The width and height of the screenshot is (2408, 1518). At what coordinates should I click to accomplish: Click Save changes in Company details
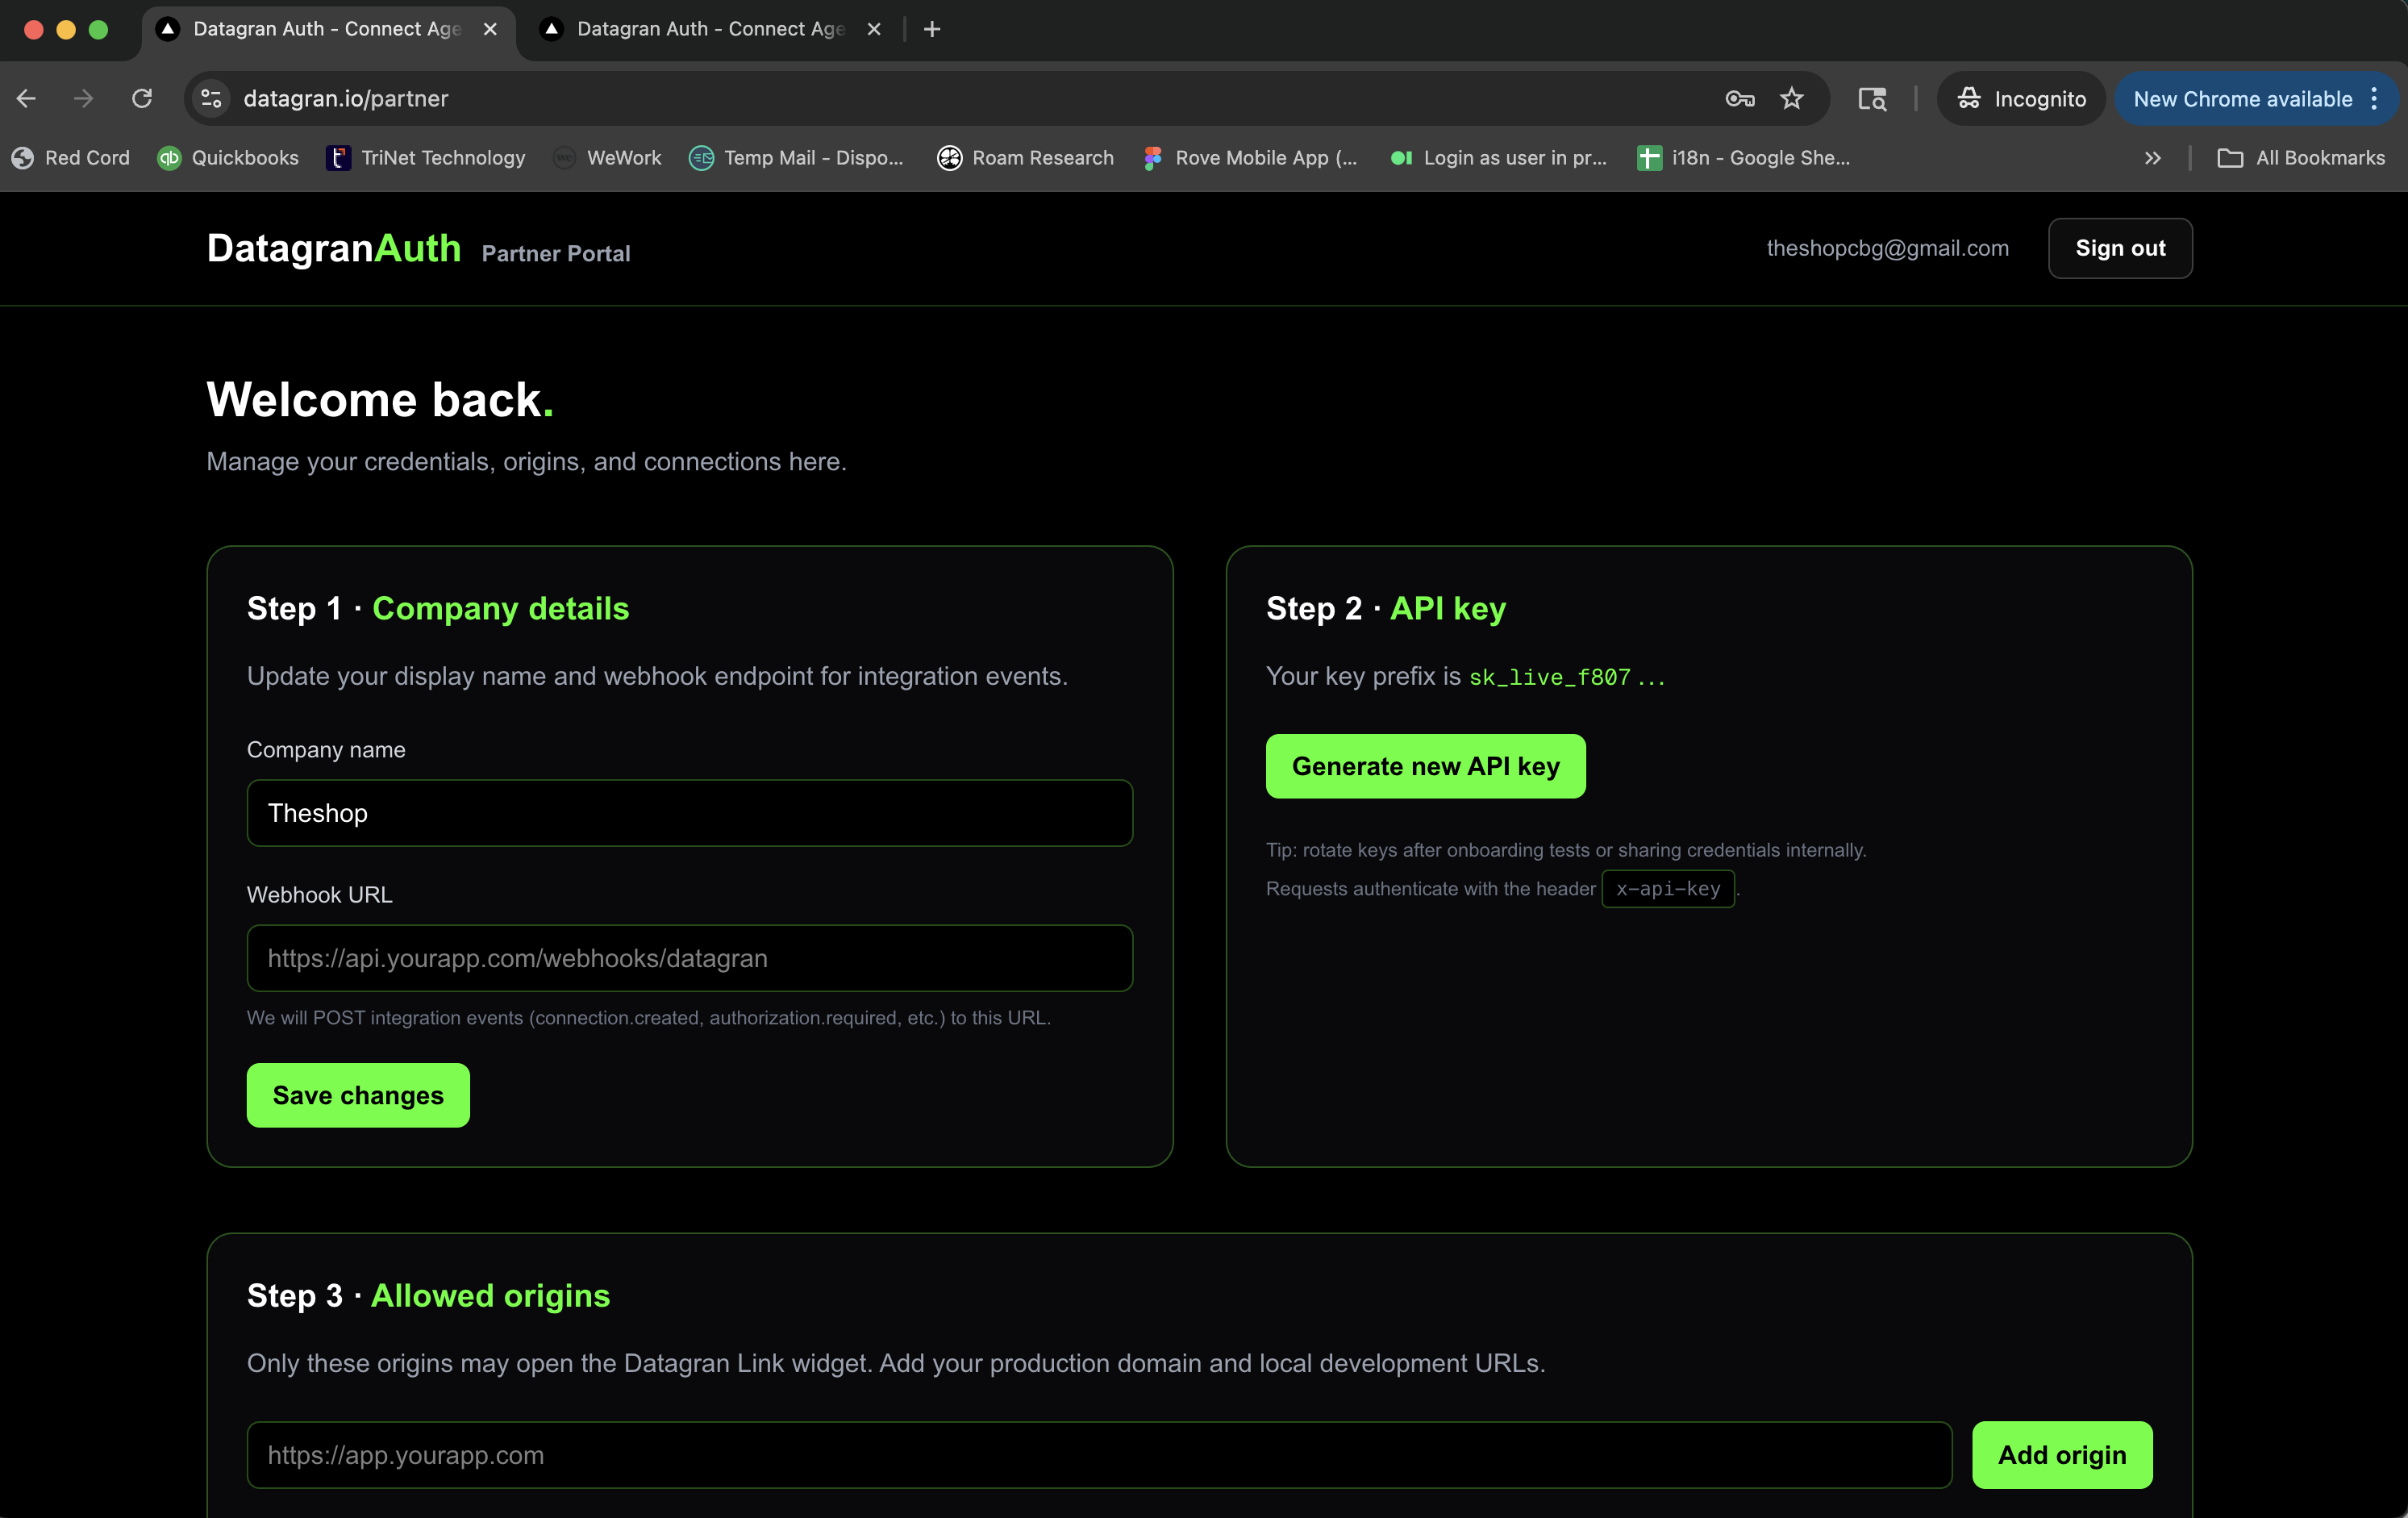(x=357, y=1095)
